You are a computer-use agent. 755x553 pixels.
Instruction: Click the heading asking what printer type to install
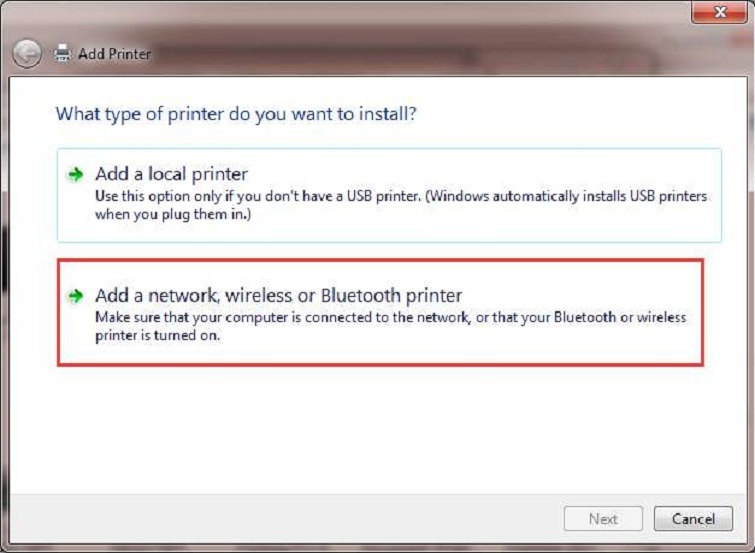click(x=235, y=113)
